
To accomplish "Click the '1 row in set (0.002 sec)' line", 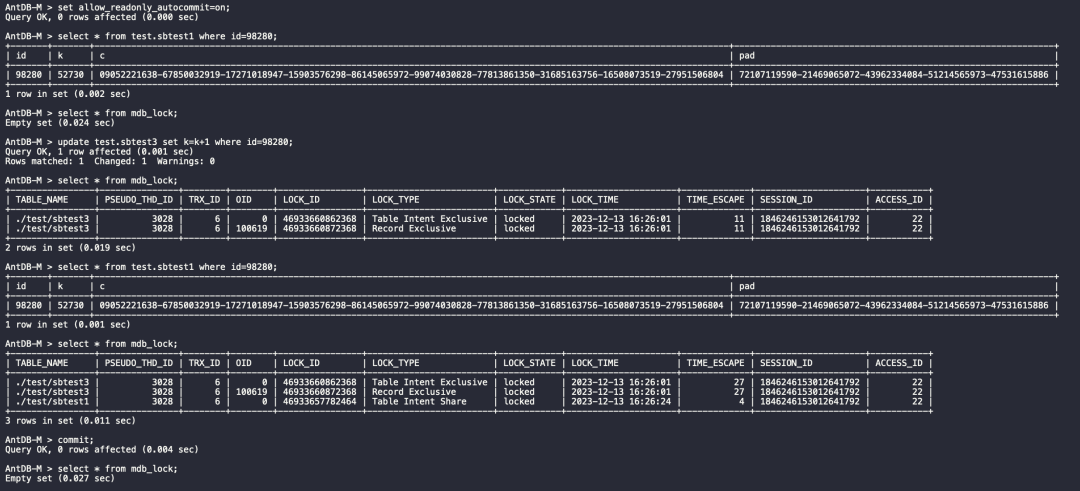I will pos(67,94).
